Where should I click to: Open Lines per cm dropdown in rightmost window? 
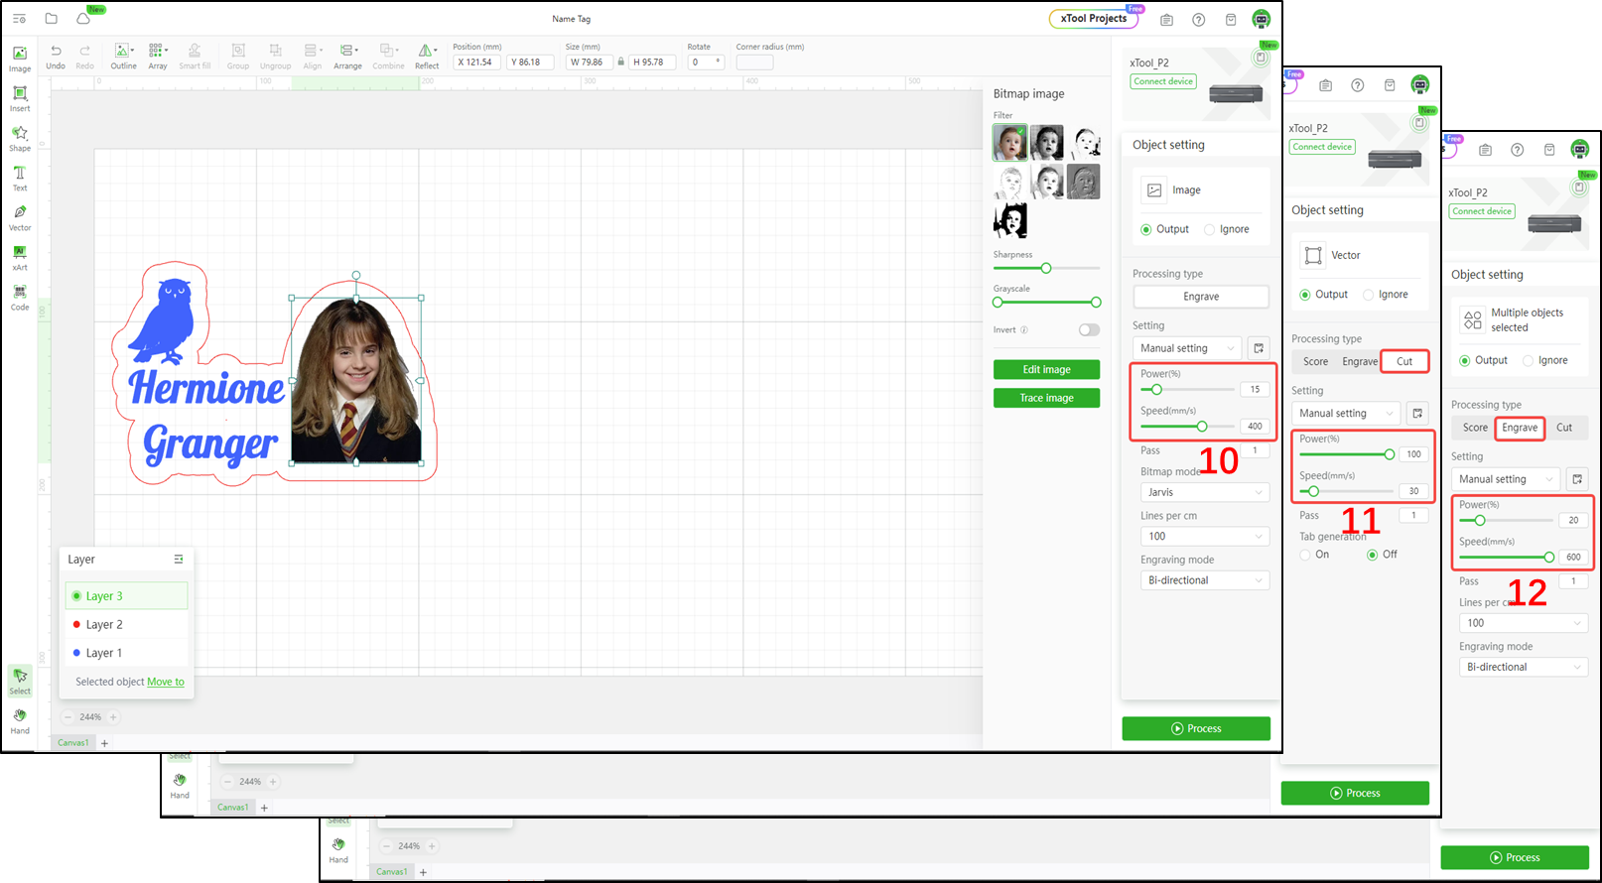click(x=1524, y=623)
